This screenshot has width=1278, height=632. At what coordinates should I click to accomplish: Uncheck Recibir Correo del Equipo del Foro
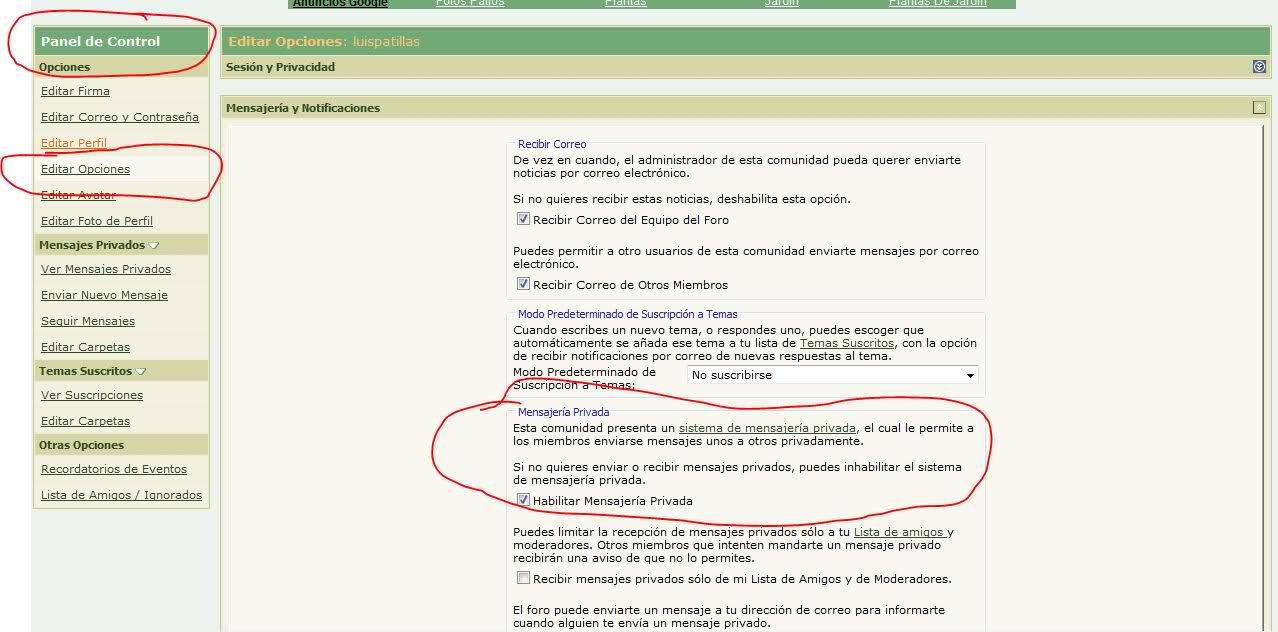coord(523,219)
